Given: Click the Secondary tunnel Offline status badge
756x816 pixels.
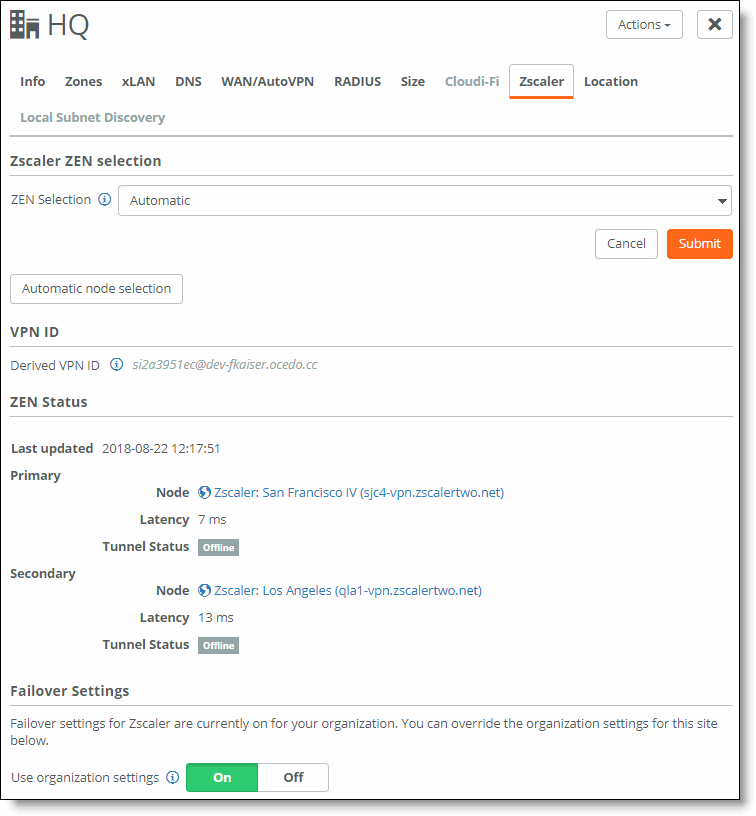Looking at the screenshot, I should pos(218,645).
